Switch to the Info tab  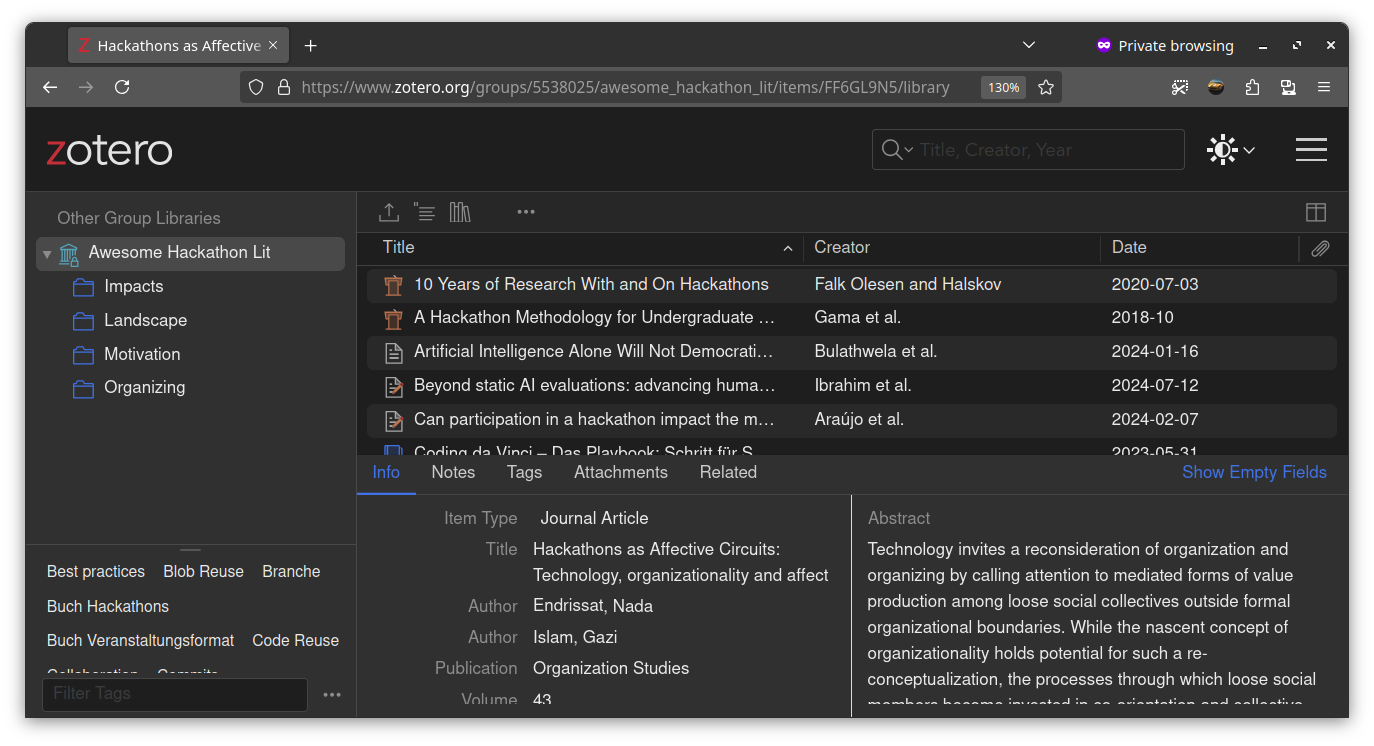coord(386,472)
